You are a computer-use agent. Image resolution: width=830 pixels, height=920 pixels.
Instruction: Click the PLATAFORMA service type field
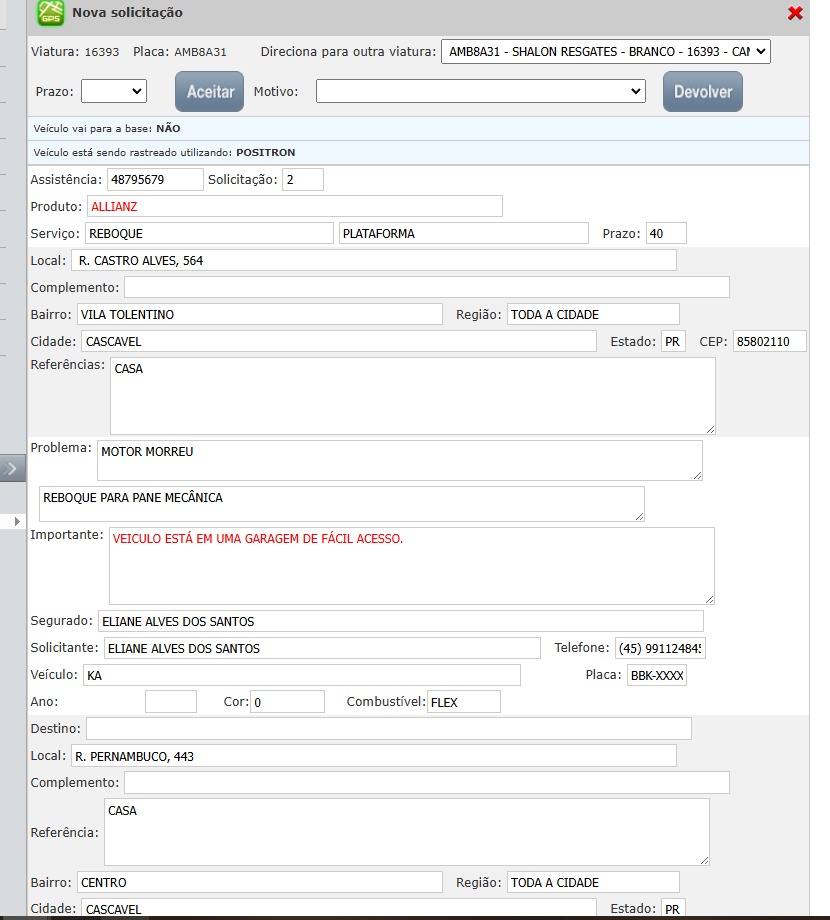click(x=463, y=233)
